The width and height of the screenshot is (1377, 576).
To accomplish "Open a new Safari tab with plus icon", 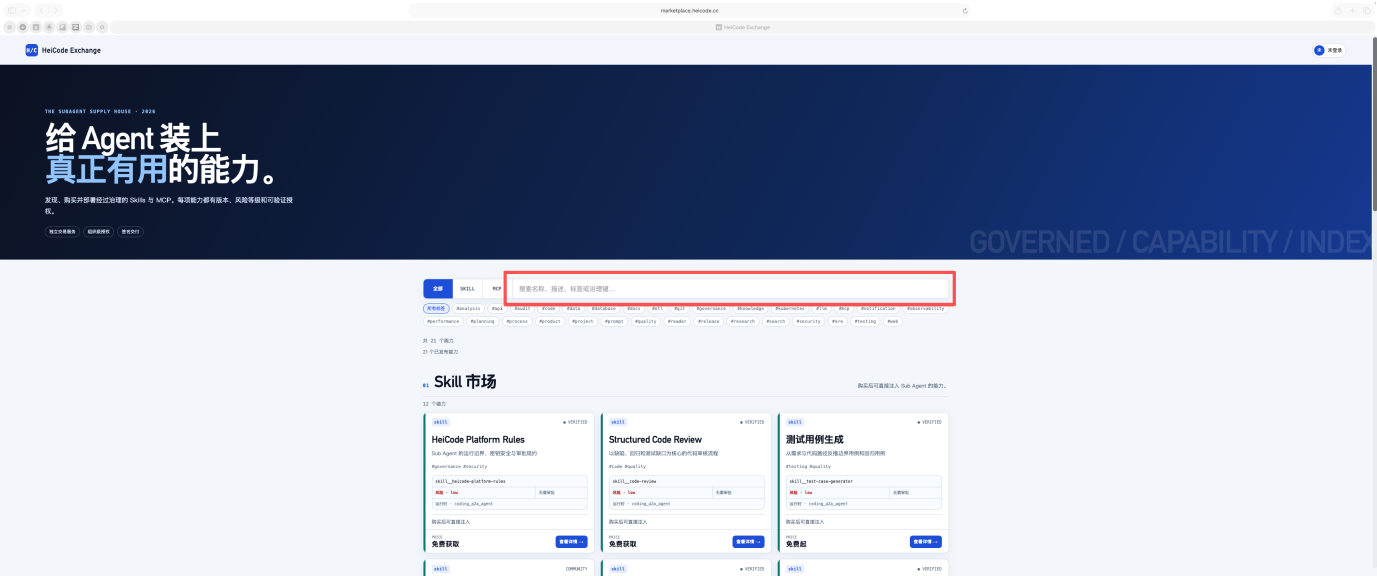I will (x=1352, y=10).
